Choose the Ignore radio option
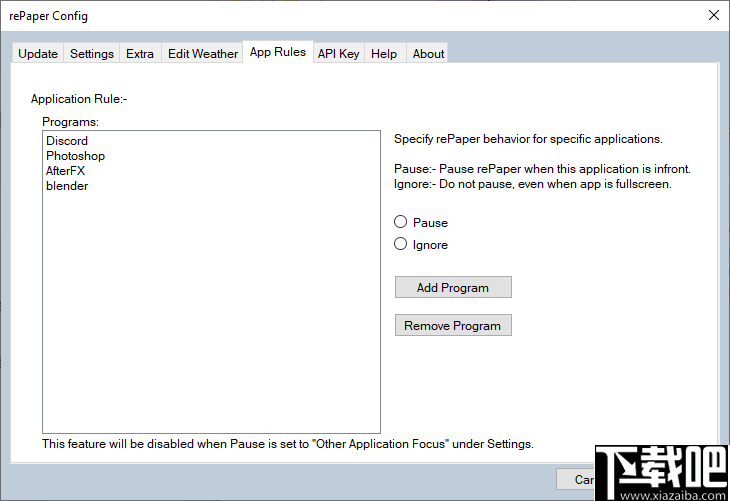This screenshot has width=730, height=501. (421, 244)
